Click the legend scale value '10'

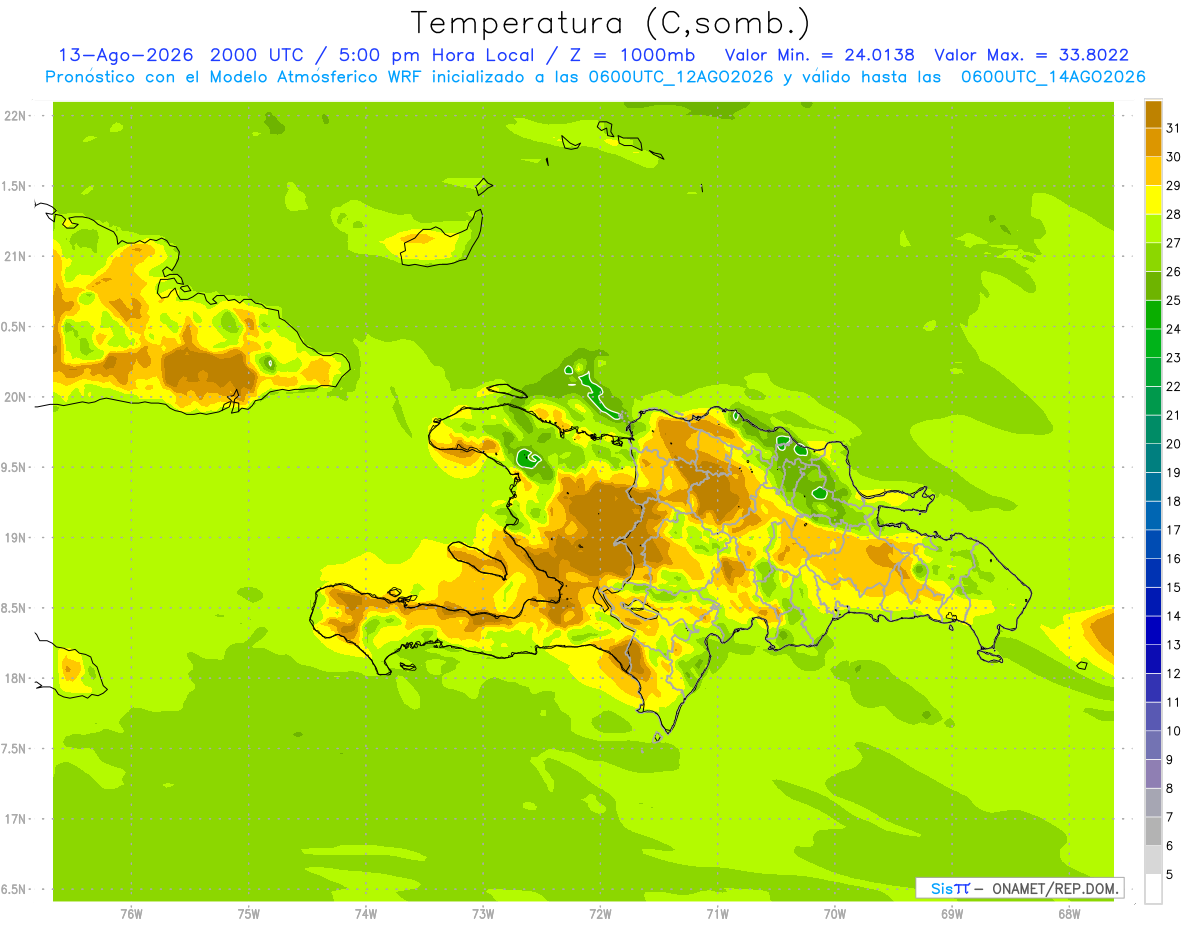(1174, 731)
